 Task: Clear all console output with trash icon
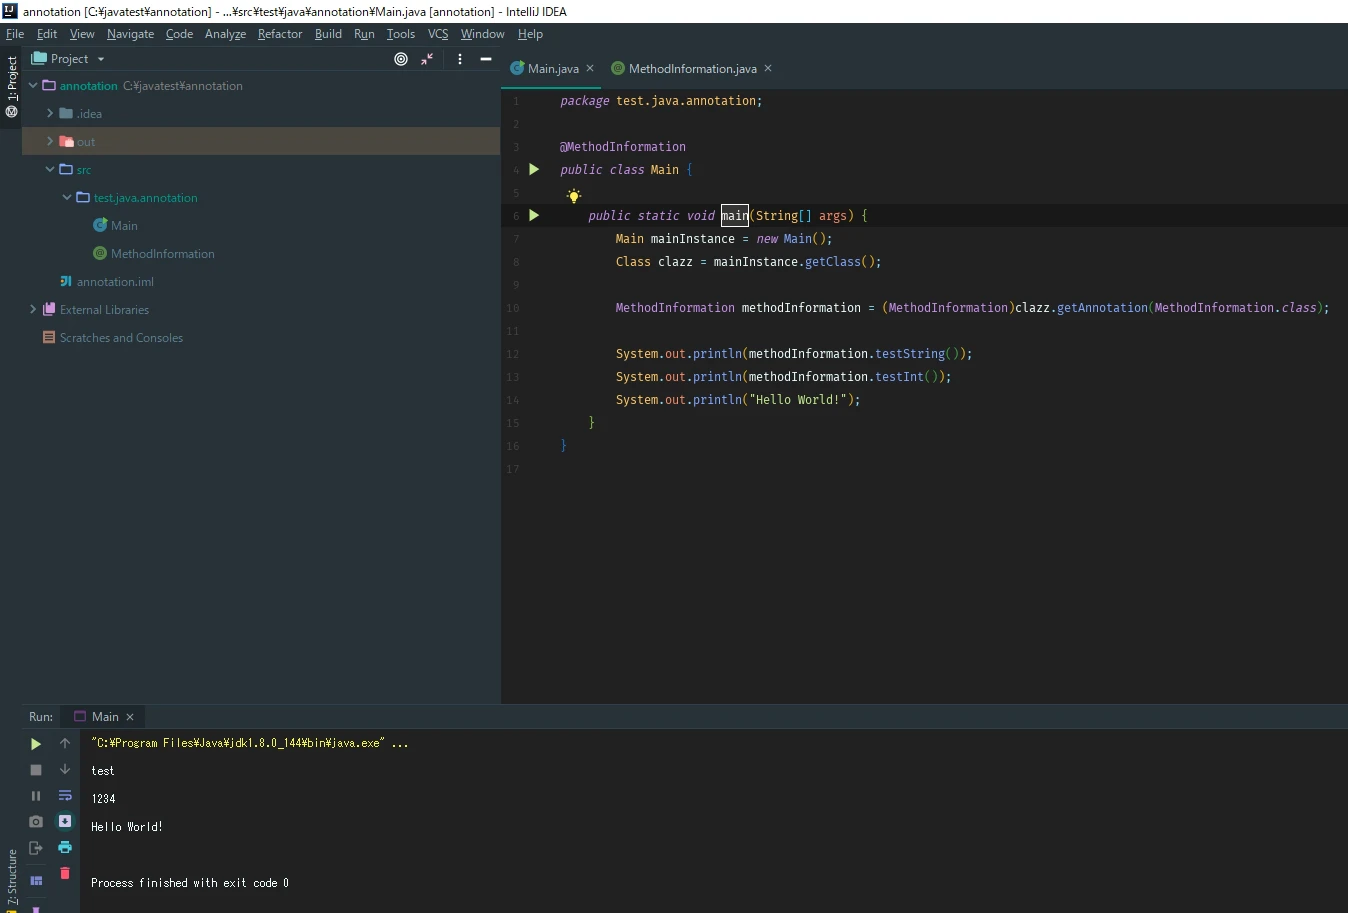pyautogui.click(x=65, y=874)
